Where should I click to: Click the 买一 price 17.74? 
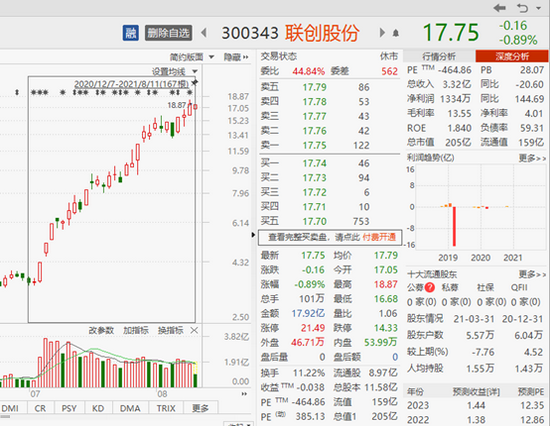coord(315,163)
